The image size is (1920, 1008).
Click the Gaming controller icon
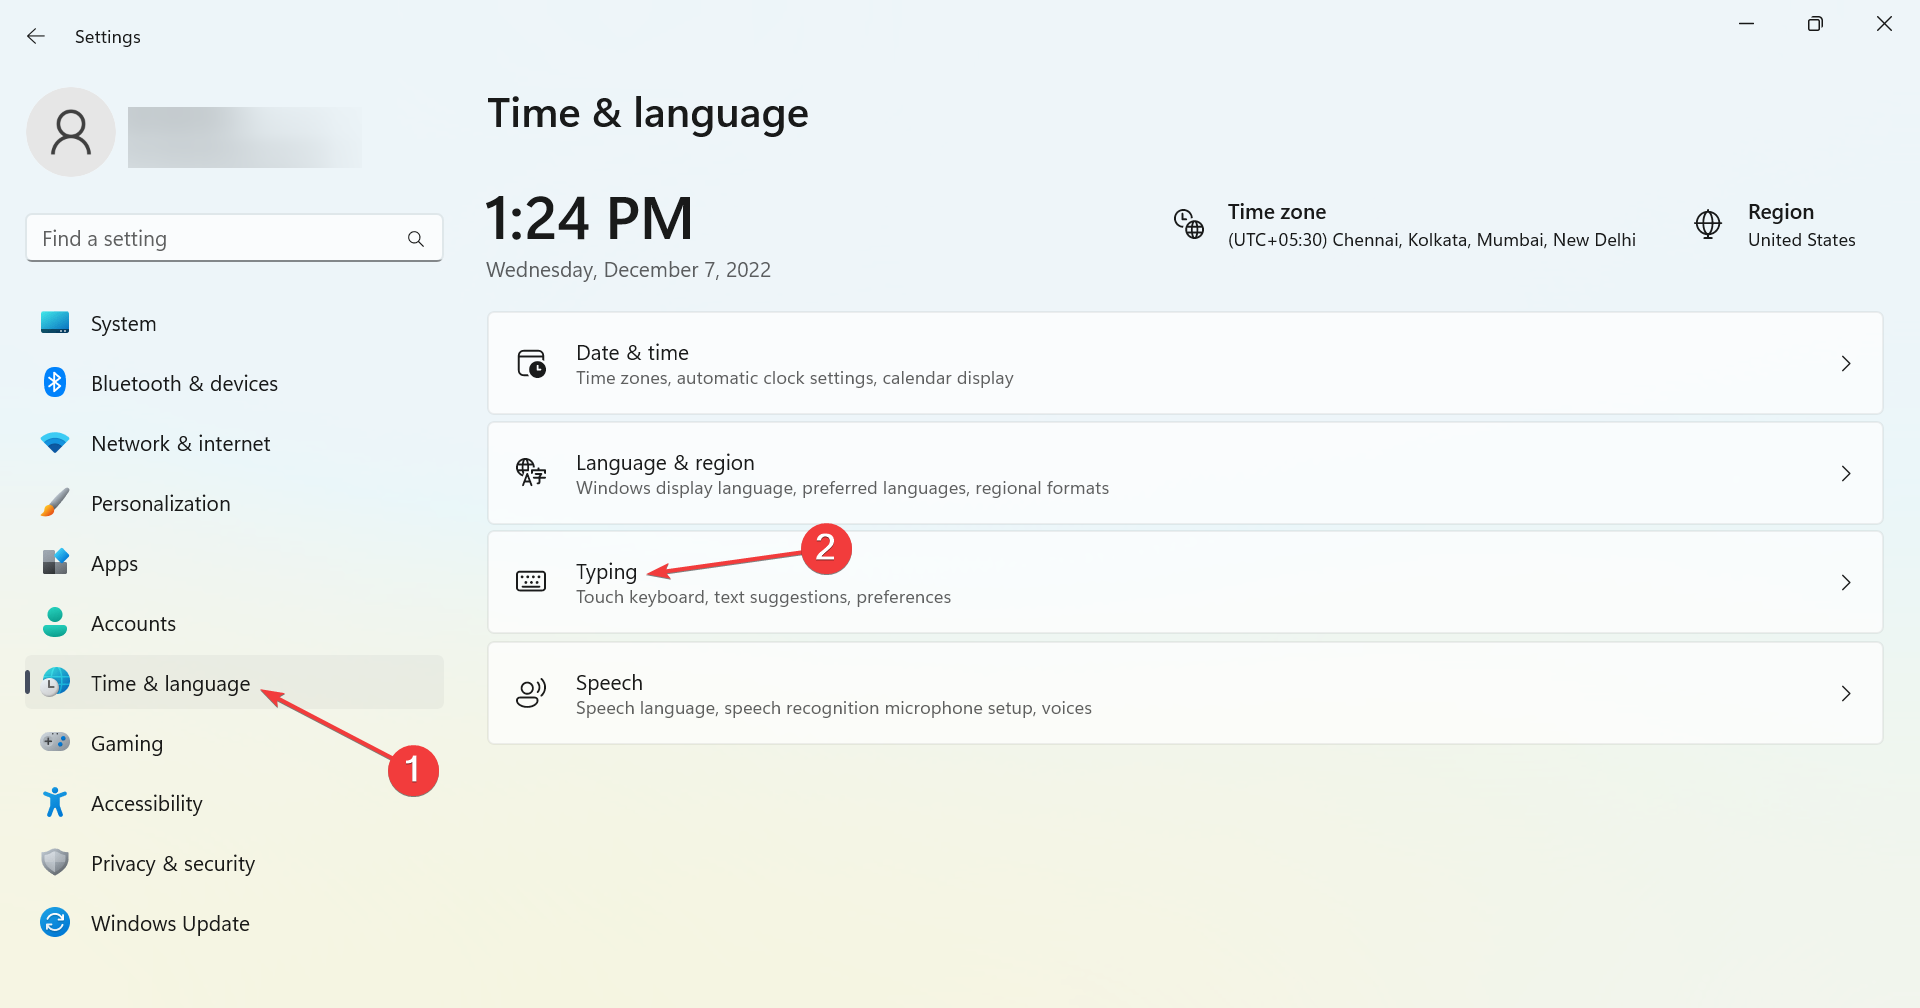[55, 742]
